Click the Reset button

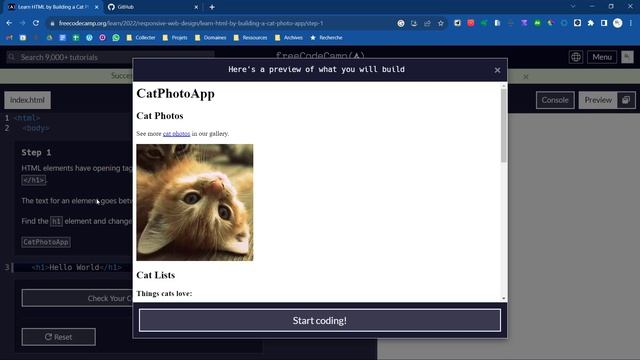pos(59,337)
